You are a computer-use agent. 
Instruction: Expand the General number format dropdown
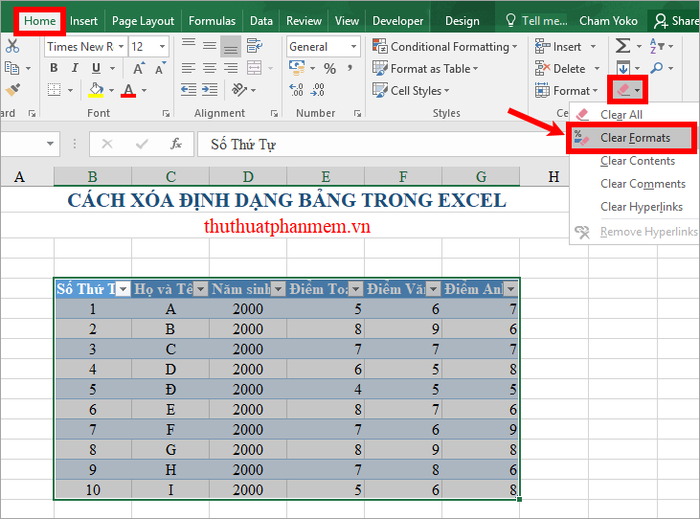point(354,46)
